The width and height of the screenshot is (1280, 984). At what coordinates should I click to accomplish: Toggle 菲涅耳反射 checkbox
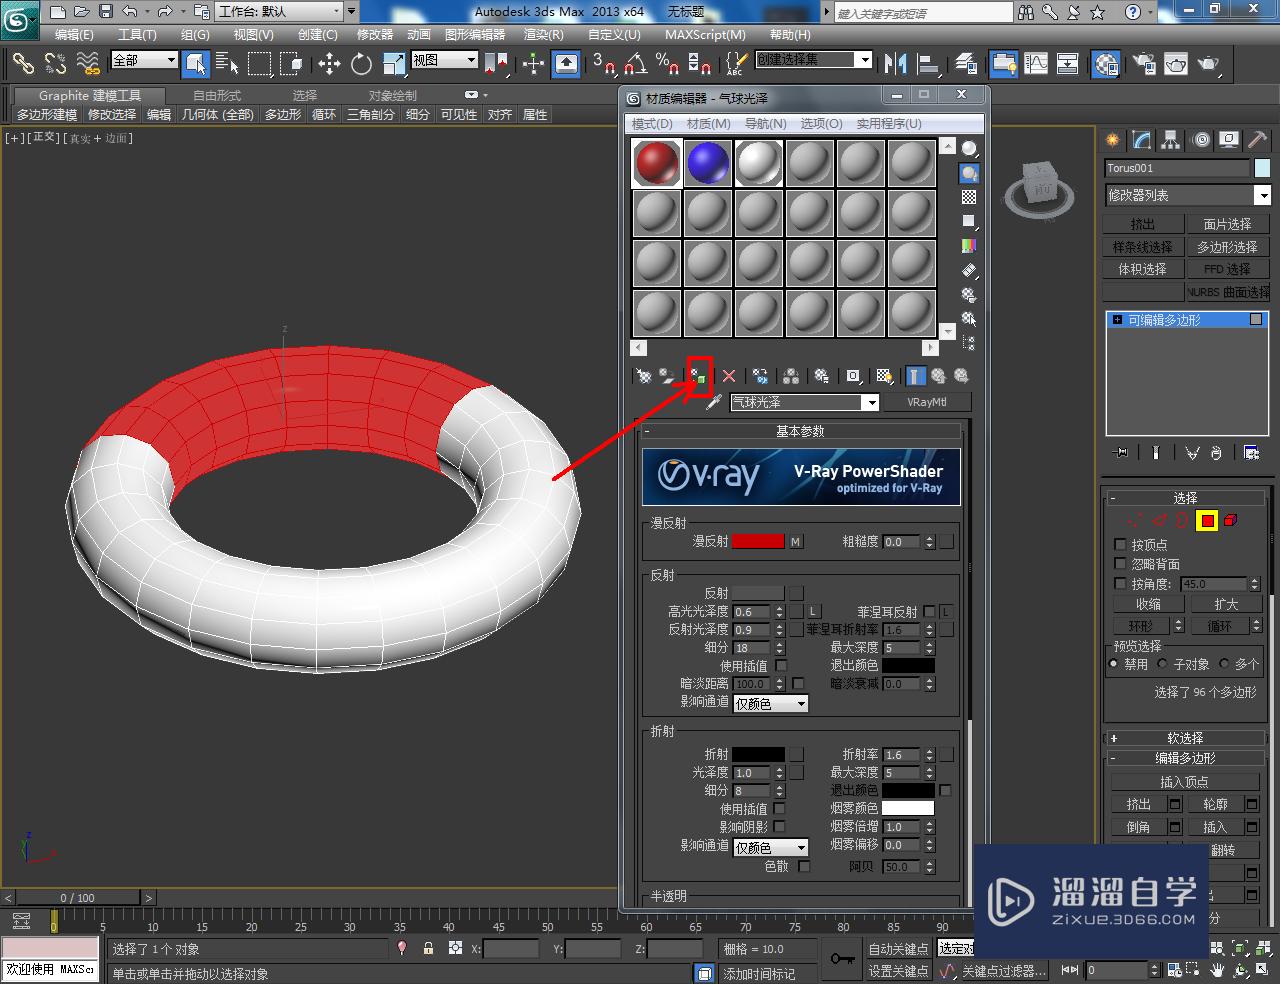click(x=929, y=611)
